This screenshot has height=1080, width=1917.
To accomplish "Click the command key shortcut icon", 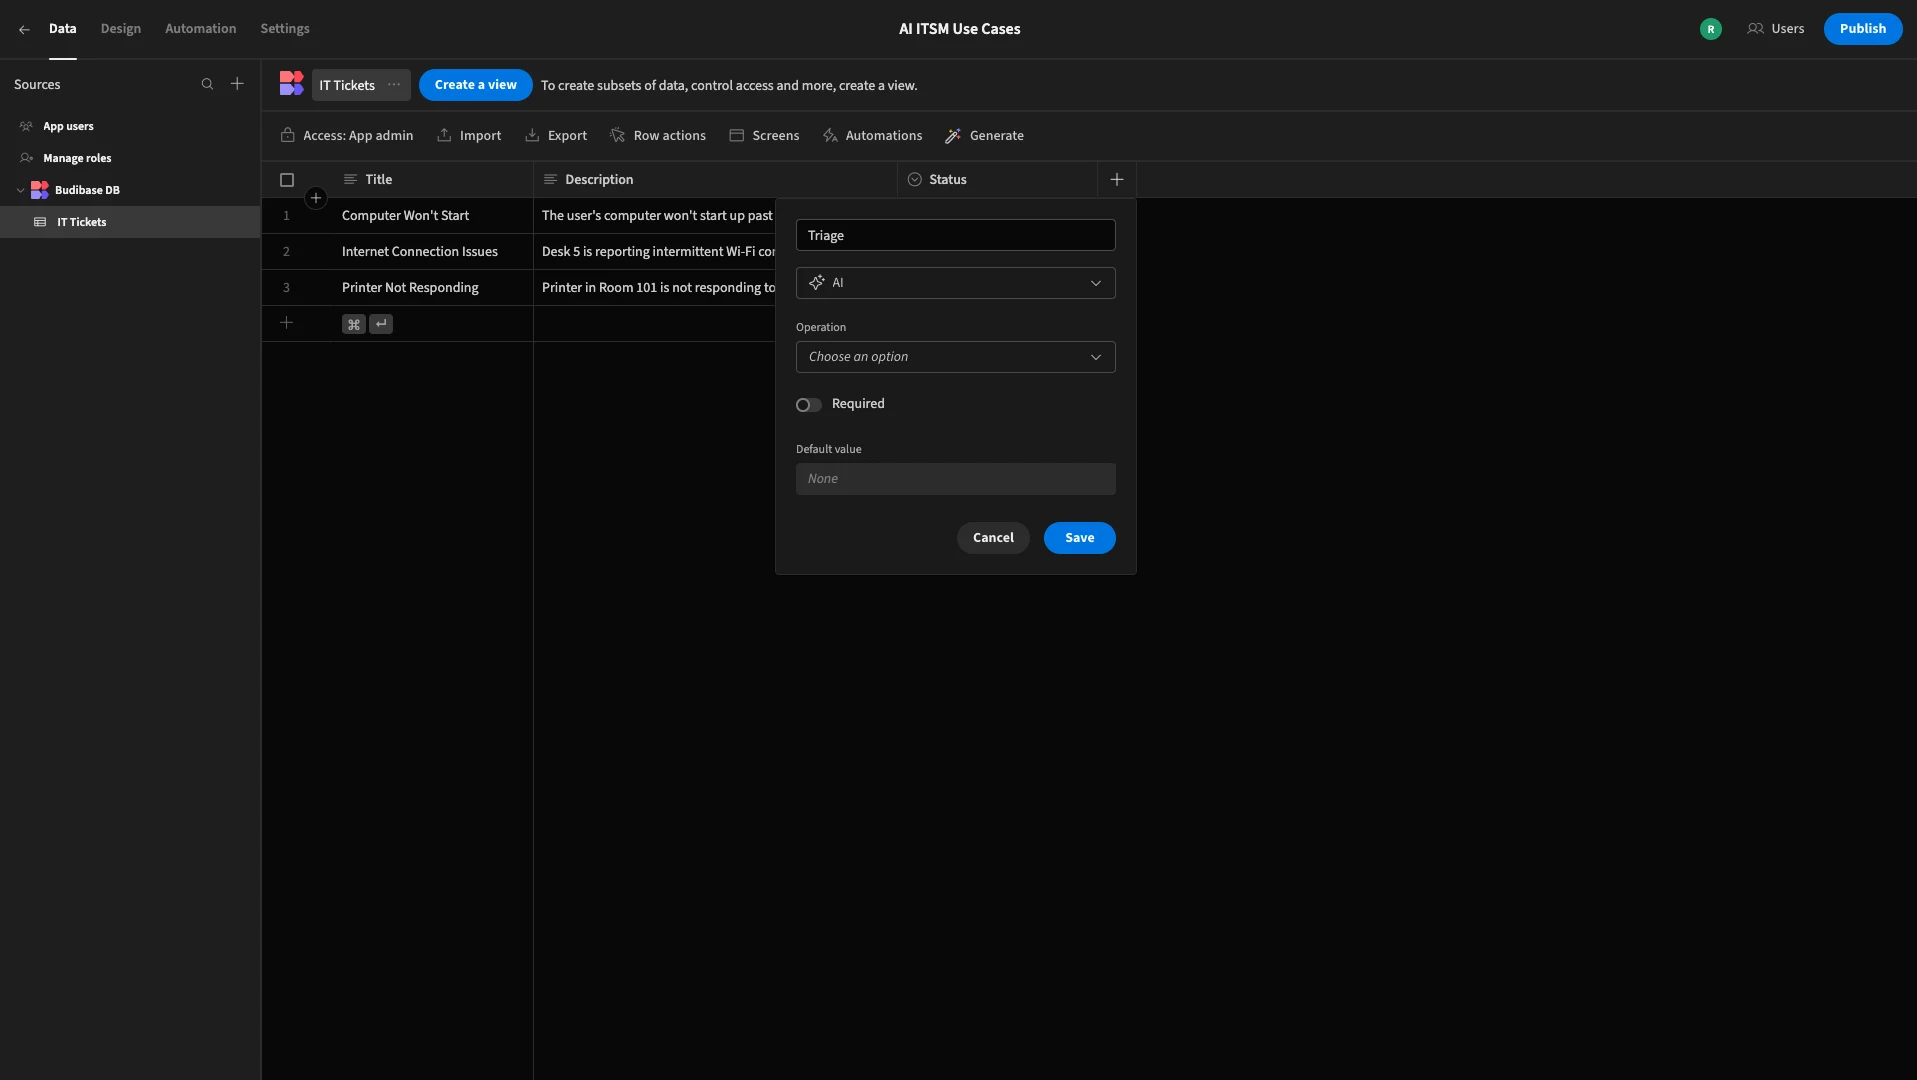I will [x=353, y=324].
